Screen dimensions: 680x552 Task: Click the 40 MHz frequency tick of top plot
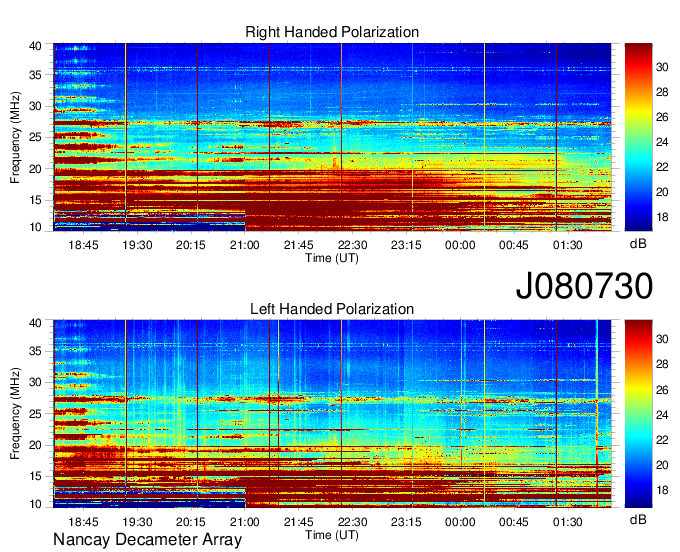[35, 46]
